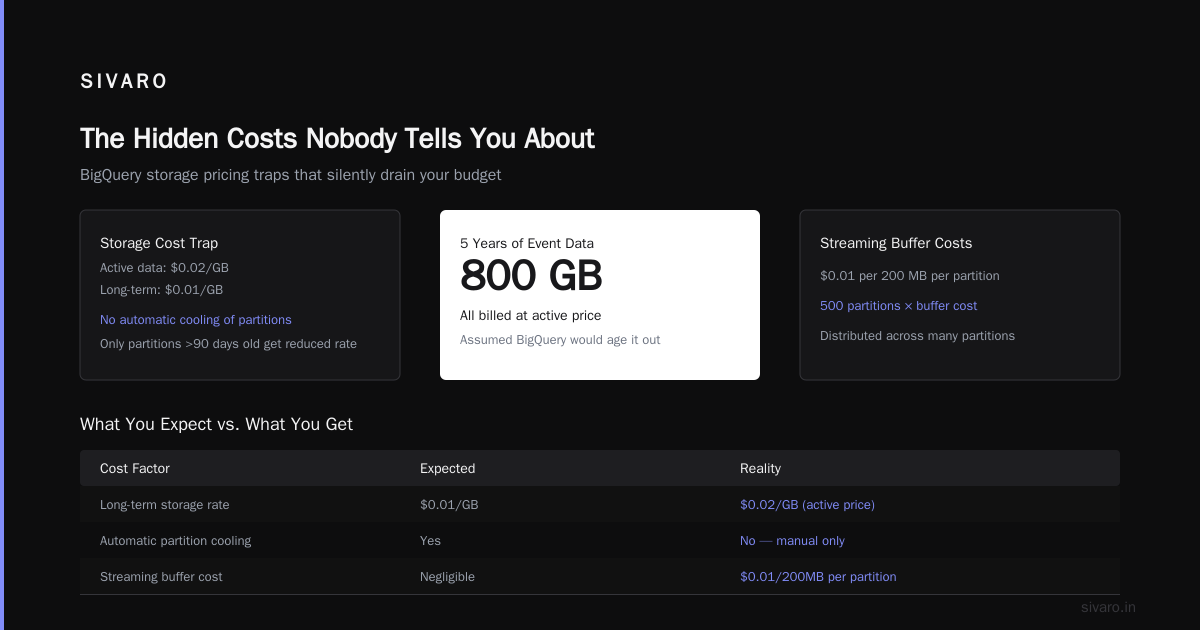Click the subtitle about BigQuery storage pricing traps
The width and height of the screenshot is (1200, 630).
click(290, 175)
